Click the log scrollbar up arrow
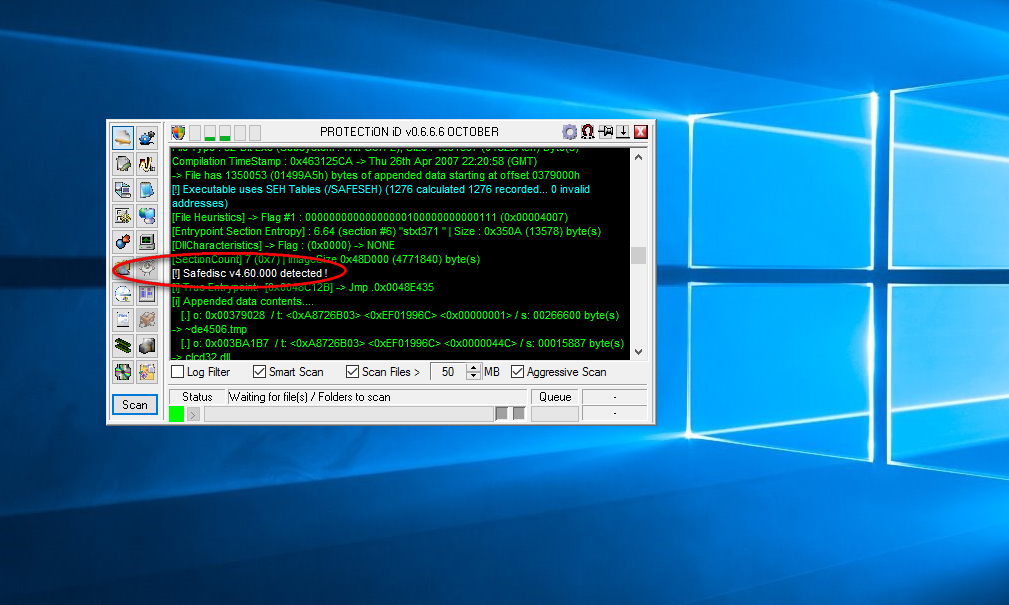Image resolution: width=1009 pixels, height=605 pixels. tap(638, 157)
